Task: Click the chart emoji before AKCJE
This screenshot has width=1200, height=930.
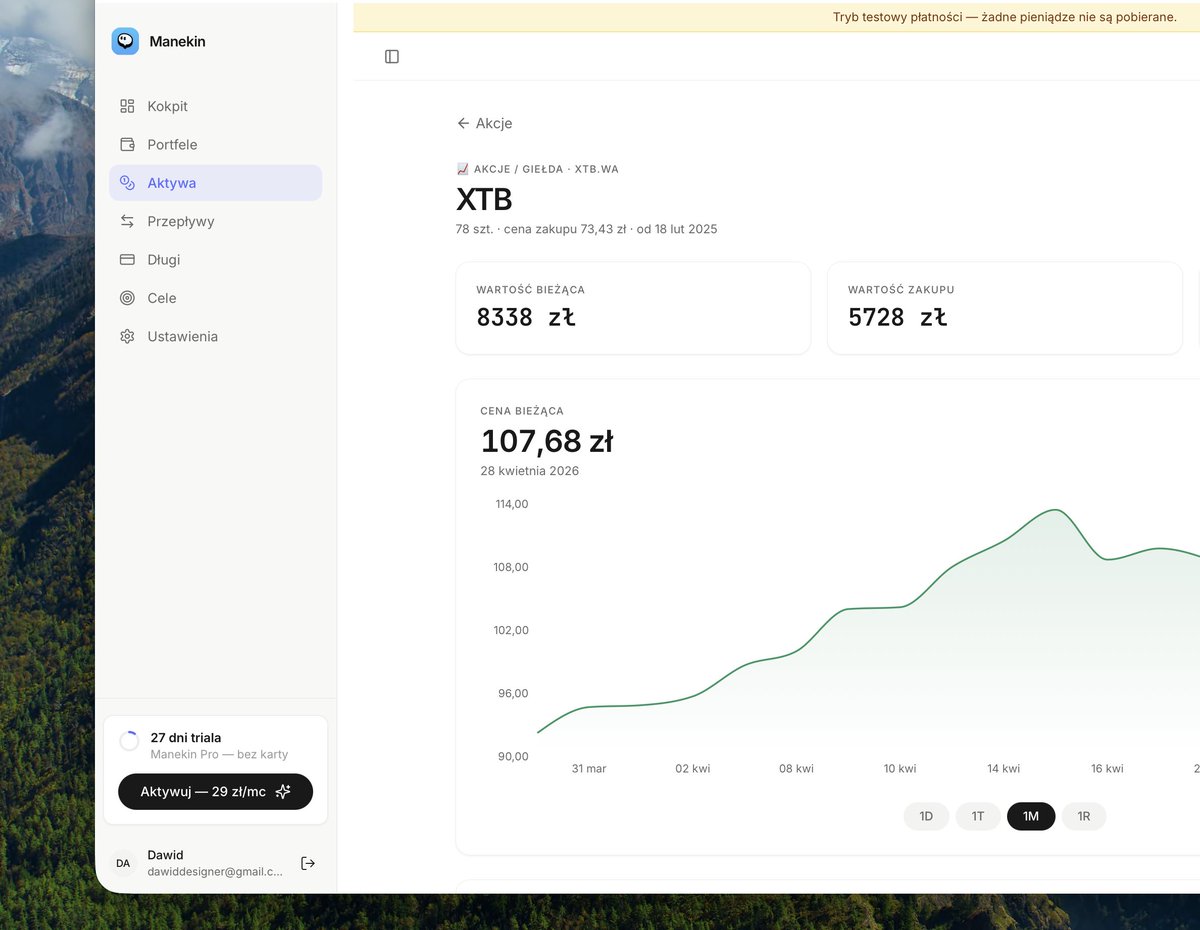Action: 463,169
